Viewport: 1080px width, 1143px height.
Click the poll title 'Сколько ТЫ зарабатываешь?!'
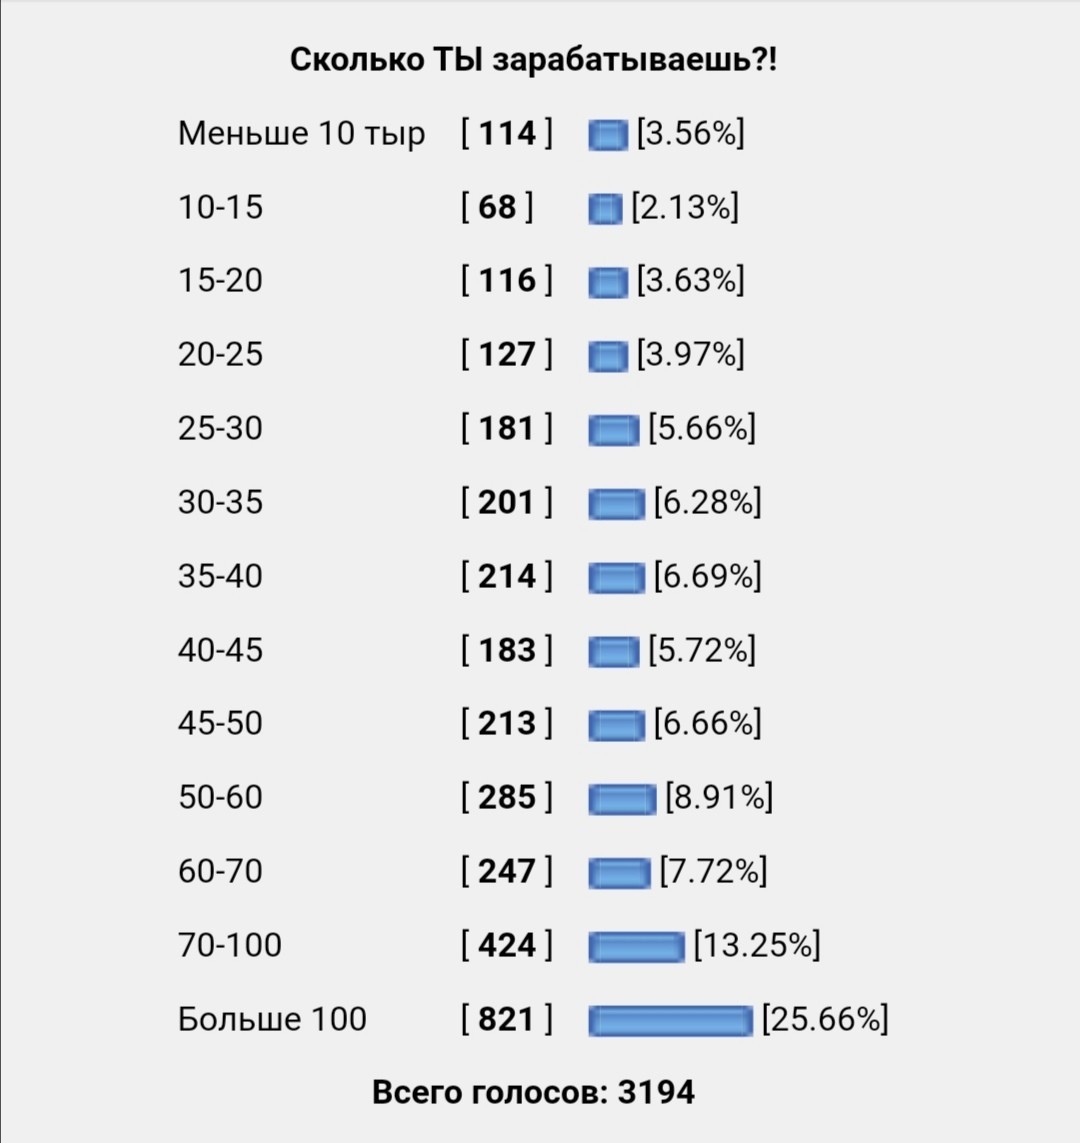click(533, 60)
